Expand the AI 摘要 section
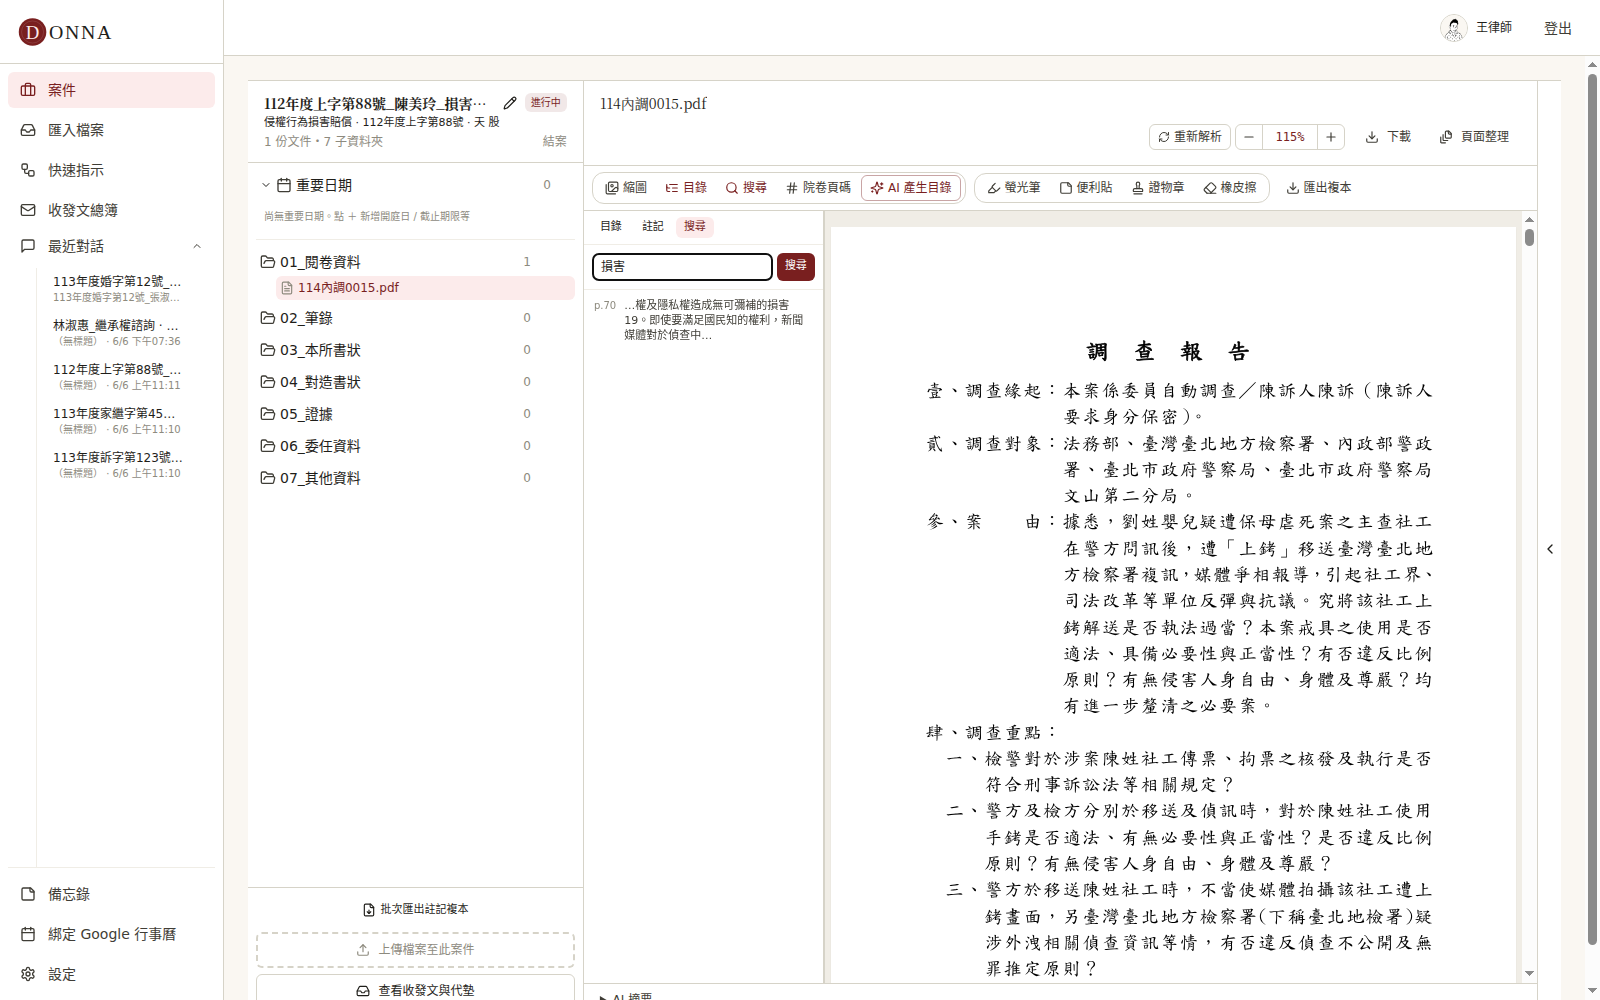This screenshot has width=1600, height=1000. tap(627, 996)
